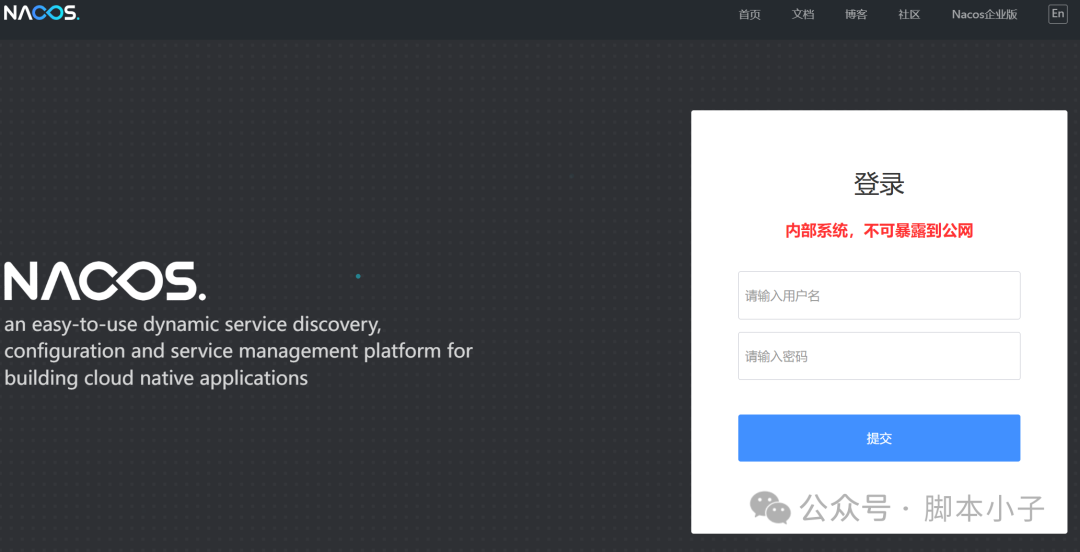Open the 社区 navigation link
This screenshot has height=552, width=1080.
point(909,14)
